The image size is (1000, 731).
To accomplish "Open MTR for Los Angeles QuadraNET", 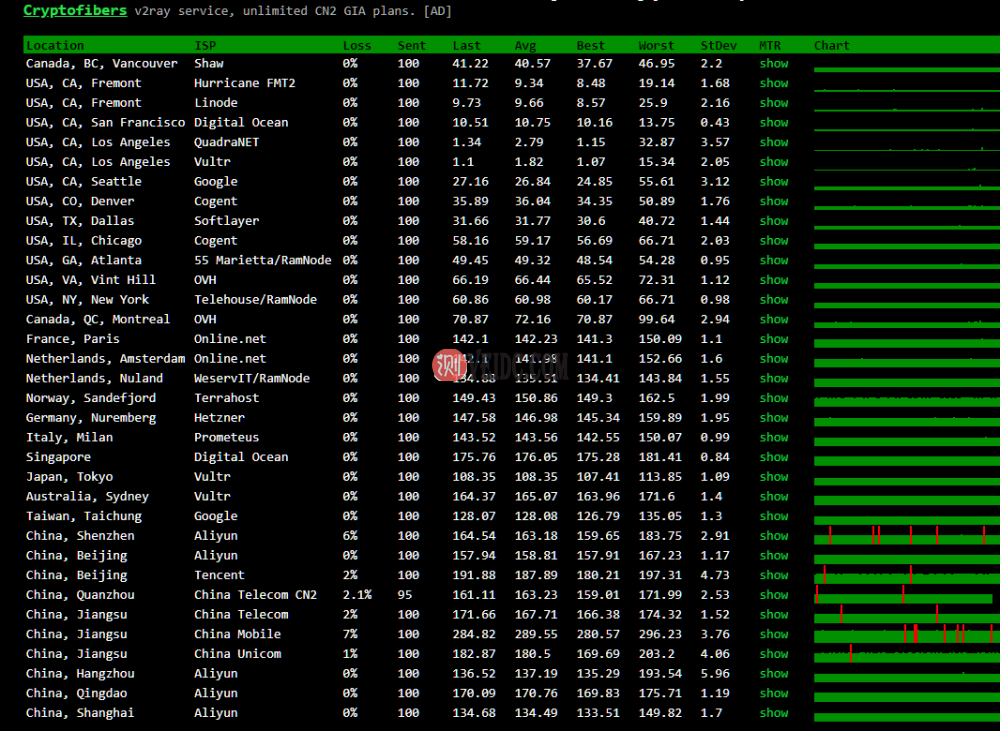I will pyautogui.click(x=773, y=142).
